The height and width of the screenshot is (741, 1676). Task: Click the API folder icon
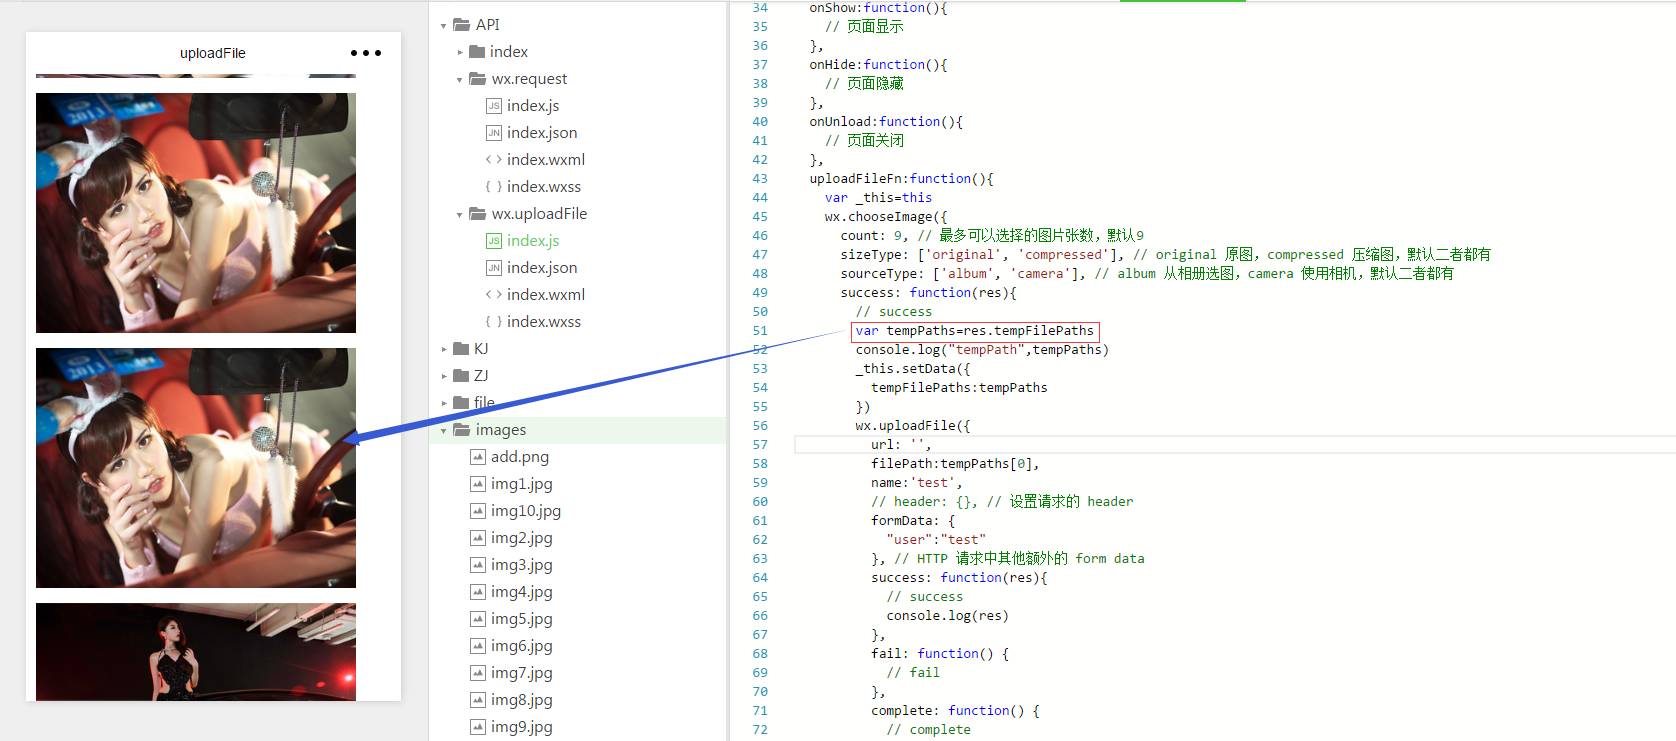click(462, 24)
